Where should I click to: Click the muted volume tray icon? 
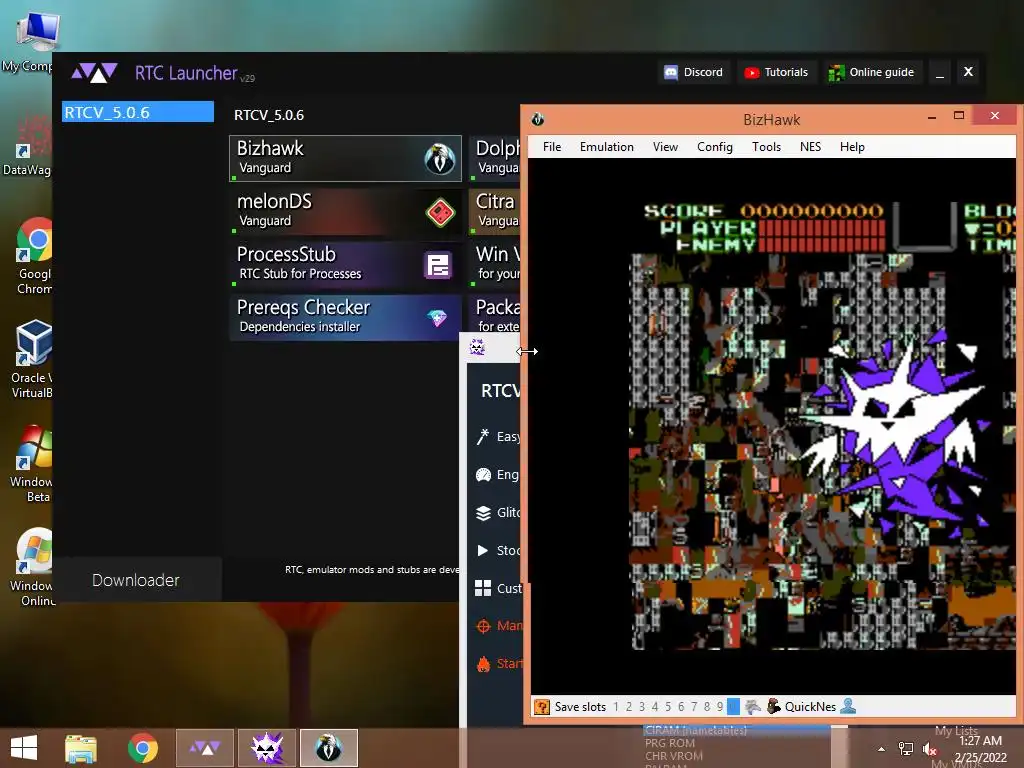point(929,749)
